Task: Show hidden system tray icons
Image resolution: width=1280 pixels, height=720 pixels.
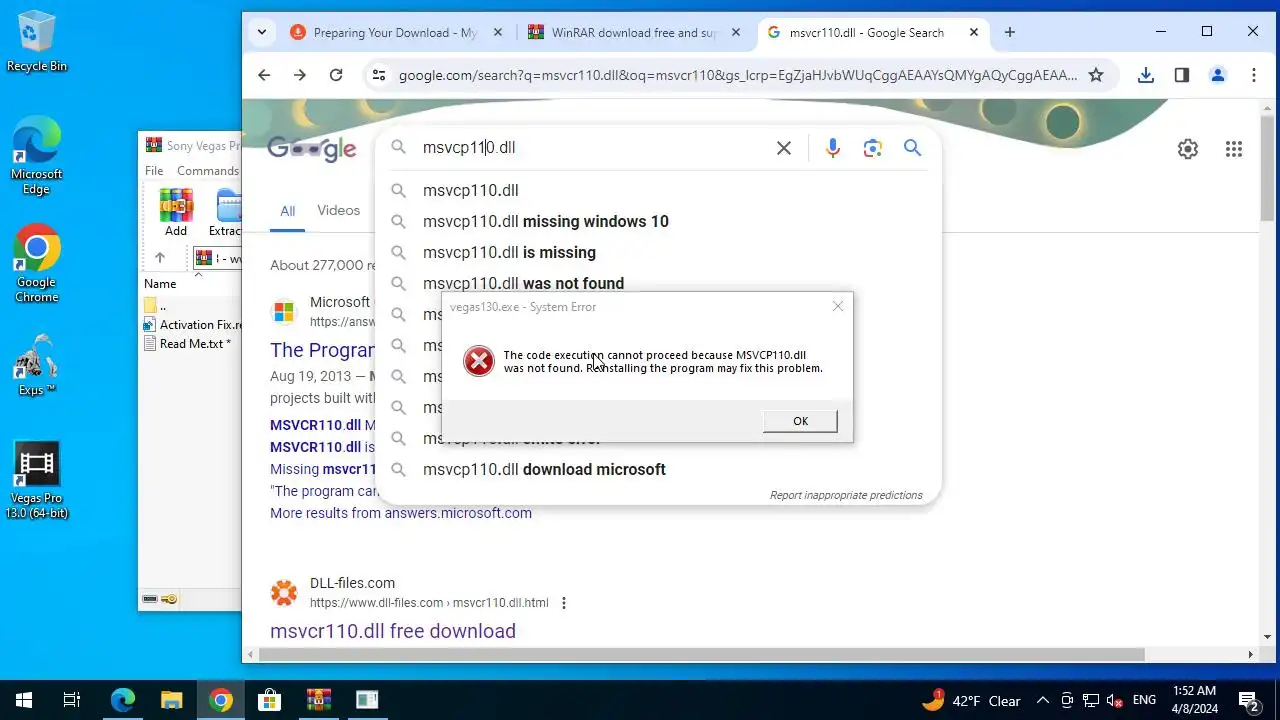Action: tap(1042, 700)
